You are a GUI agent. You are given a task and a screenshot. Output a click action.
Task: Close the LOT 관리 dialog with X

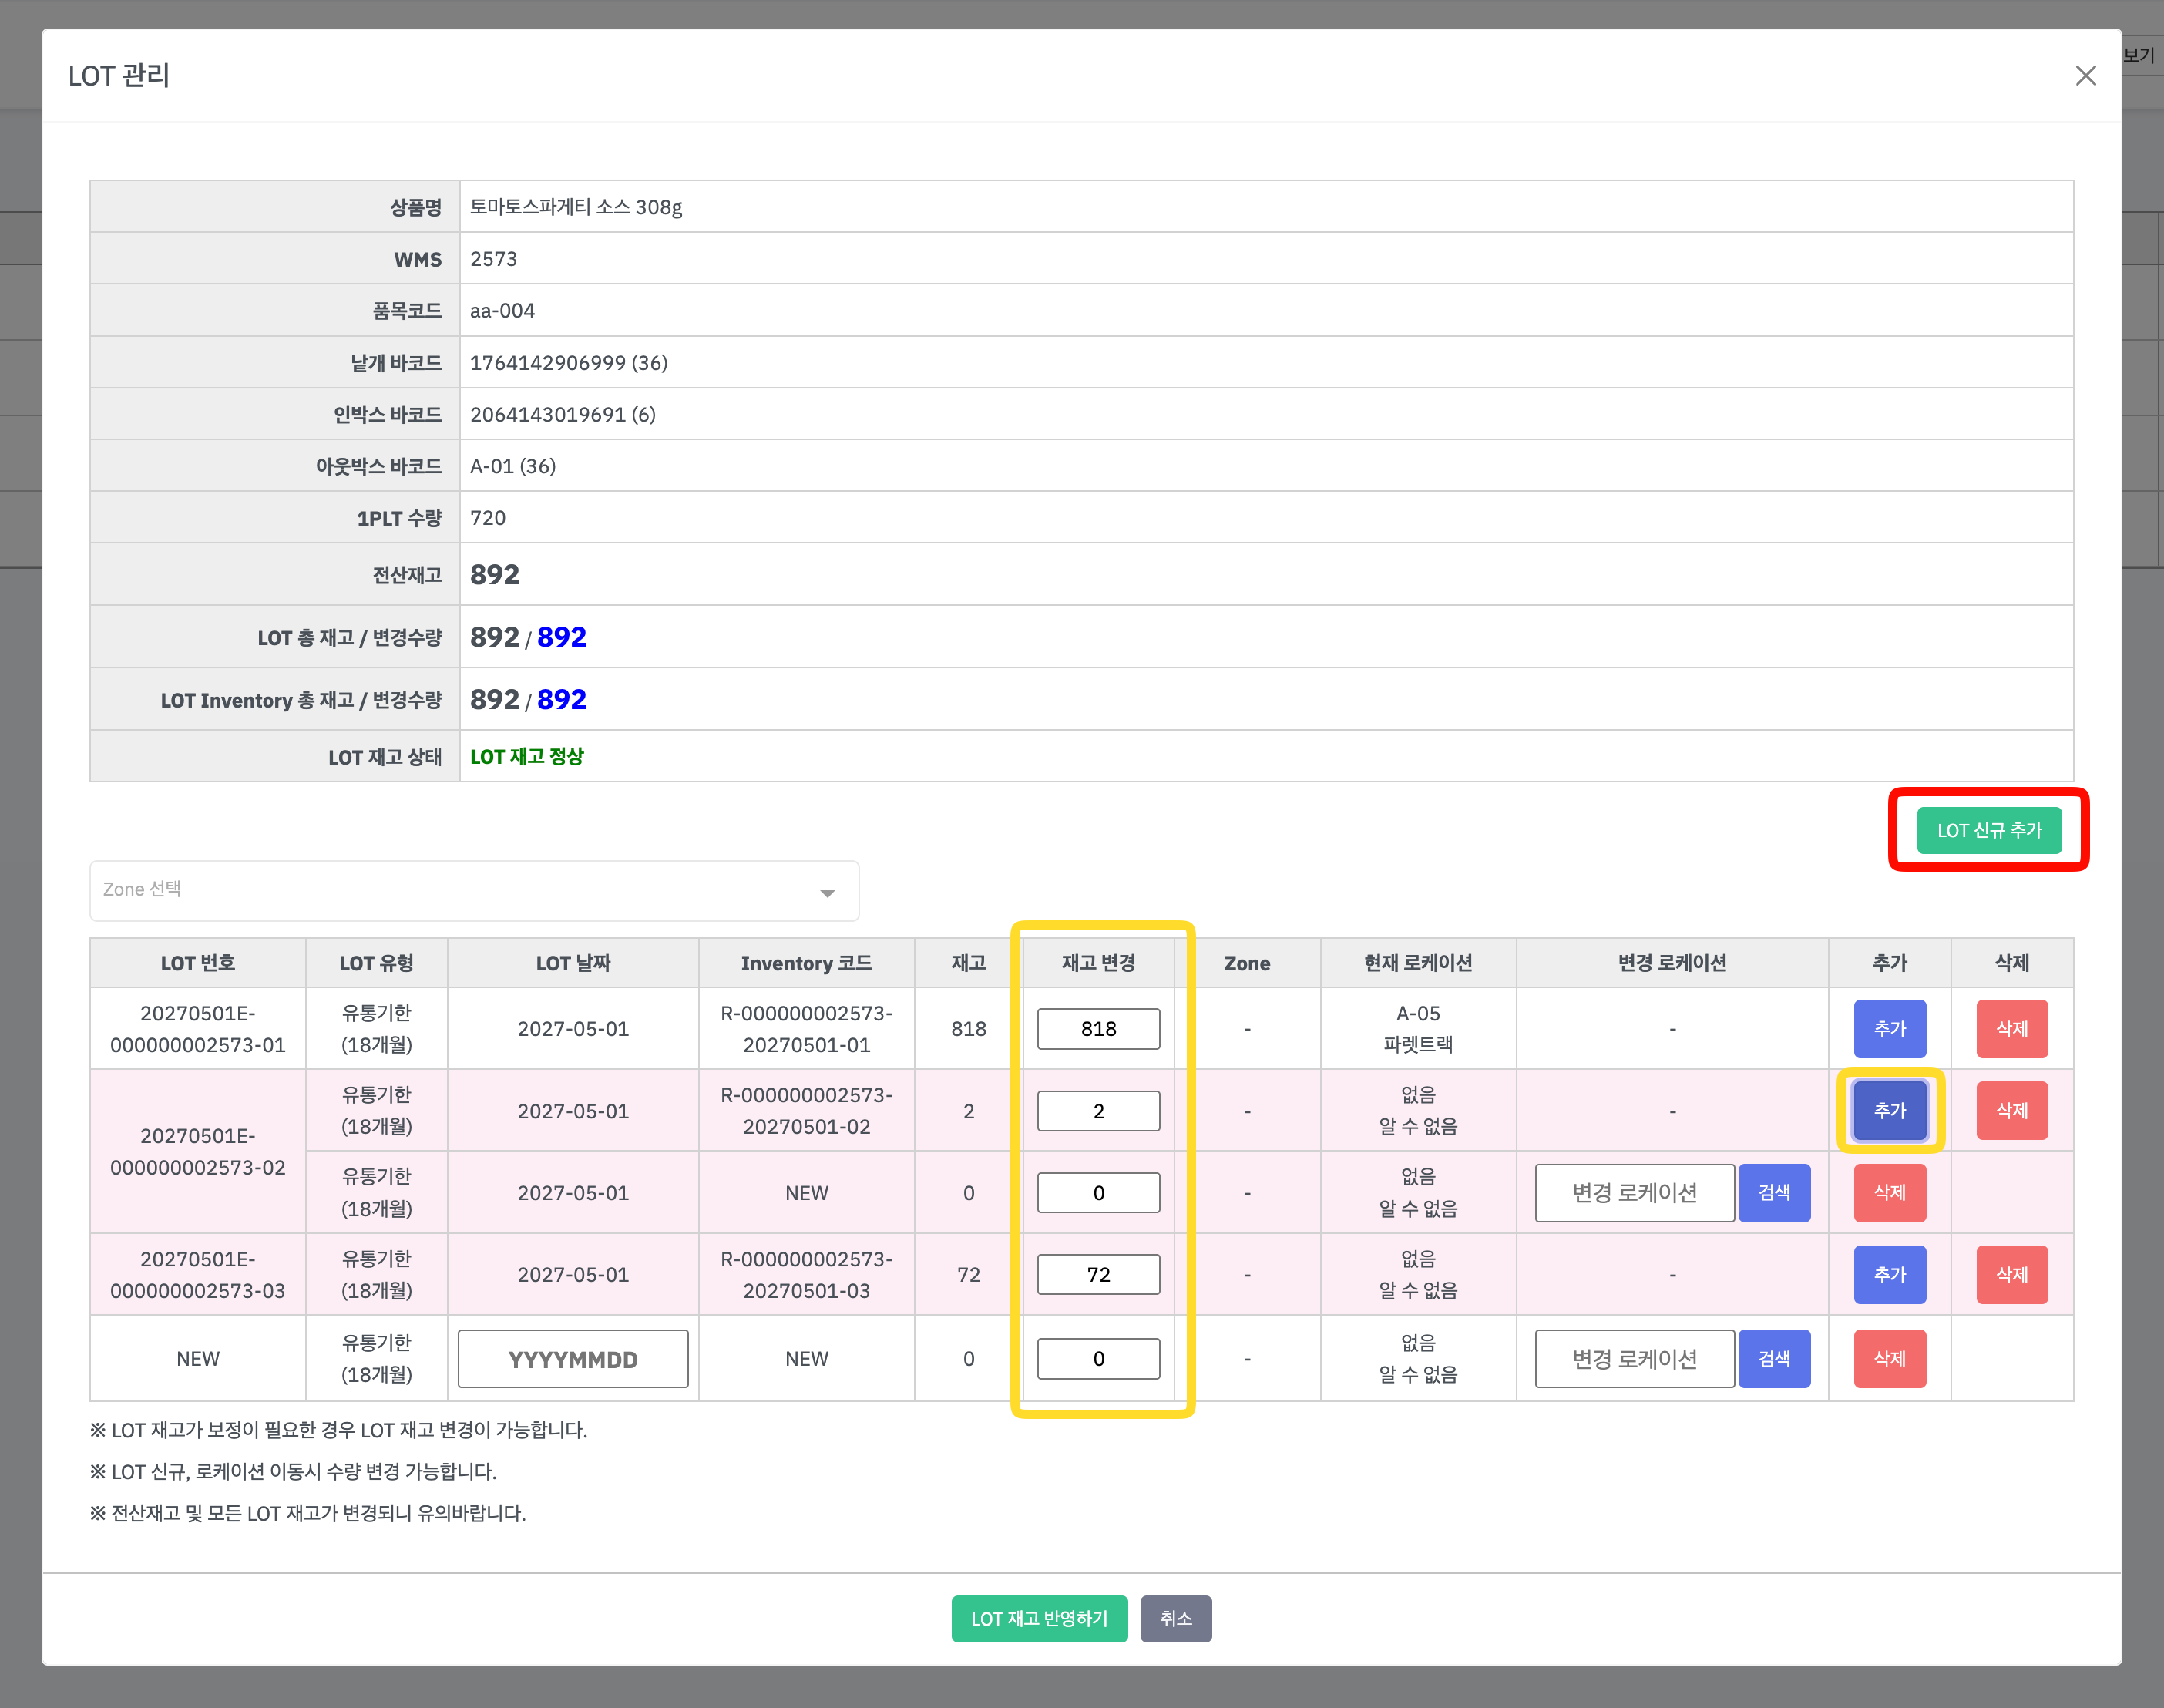click(x=2085, y=76)
